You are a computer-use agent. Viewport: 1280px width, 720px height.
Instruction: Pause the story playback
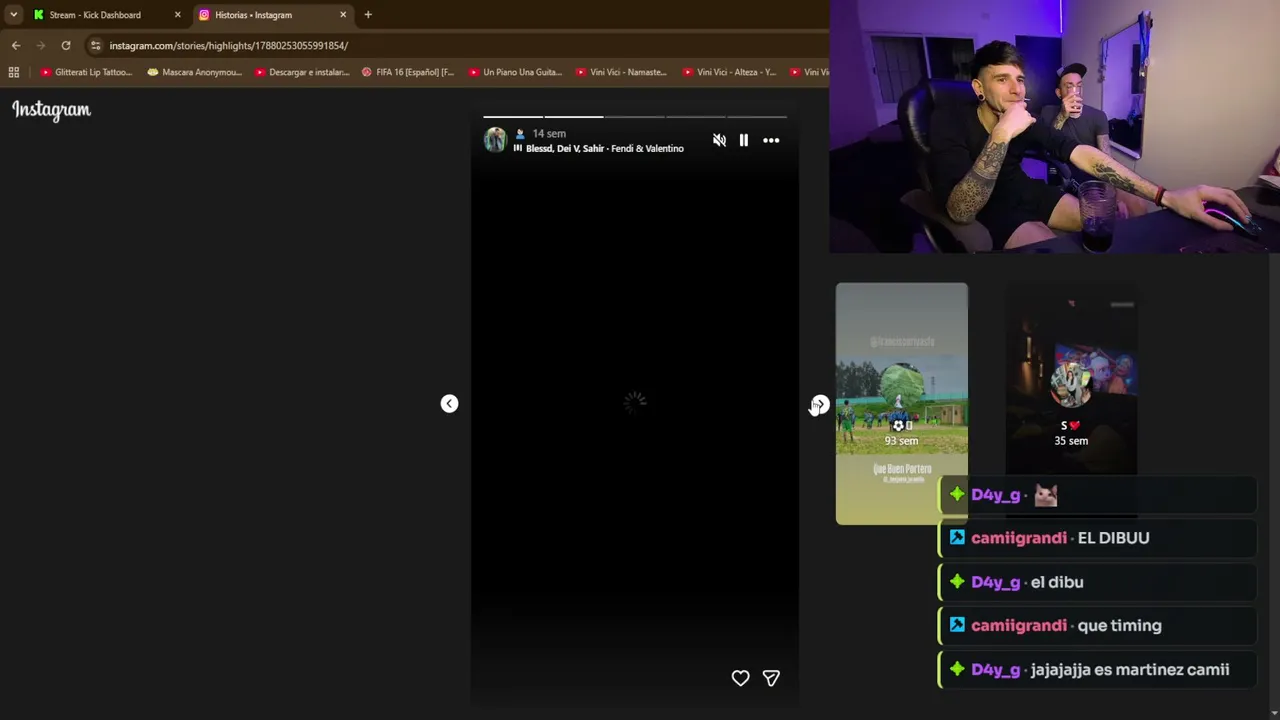point(744,140)
